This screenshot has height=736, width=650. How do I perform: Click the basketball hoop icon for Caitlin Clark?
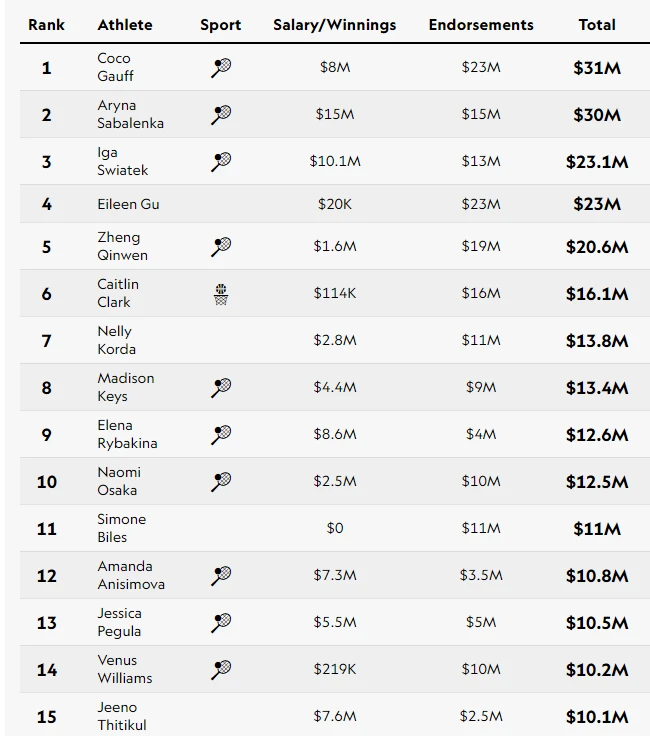[221, 294]
